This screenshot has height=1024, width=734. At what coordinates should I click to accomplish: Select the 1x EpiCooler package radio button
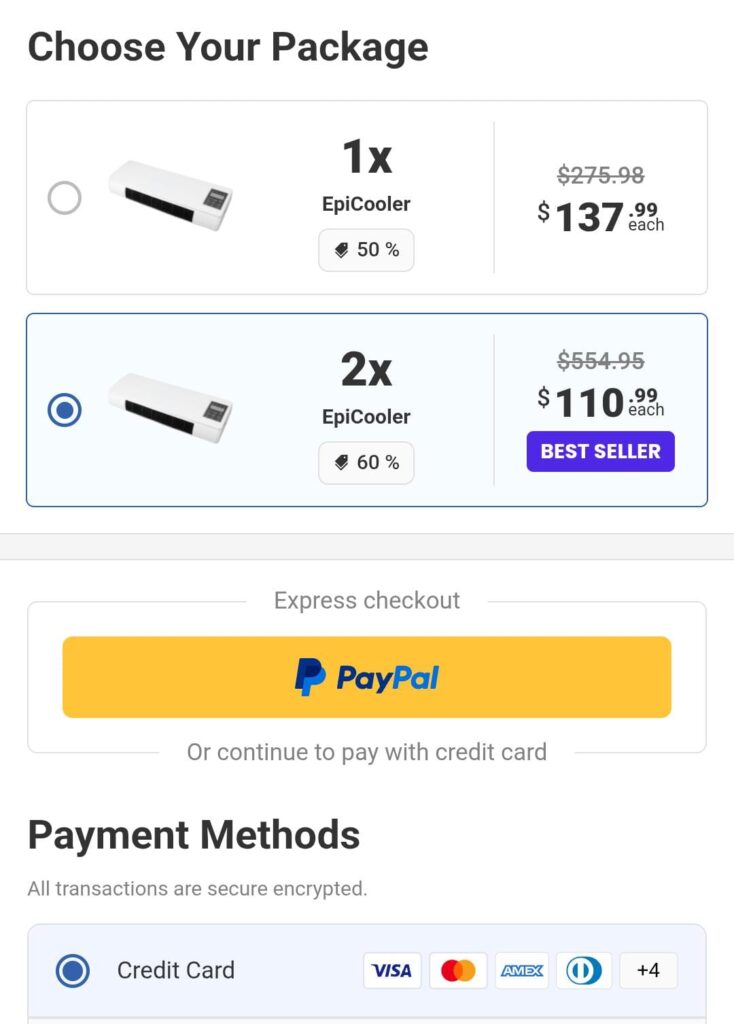pyautogui.click(x=65, y=198)
